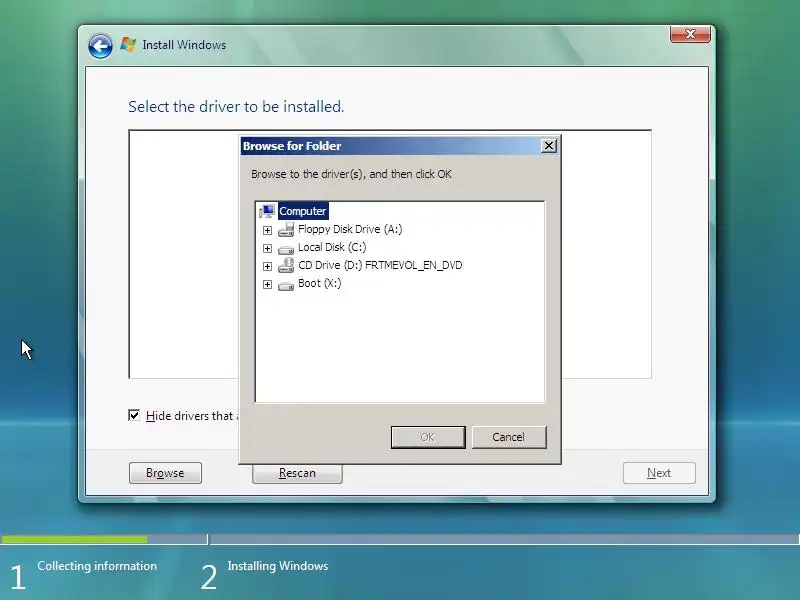800x600 pixels.
Task: Select Floppy Disk Drive (A:) label
Action: coord(350,229)
